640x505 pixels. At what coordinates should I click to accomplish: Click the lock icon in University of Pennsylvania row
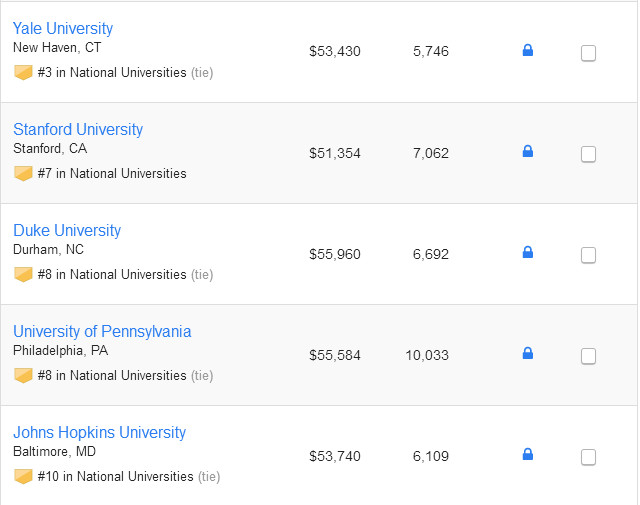tap(528, 353)
